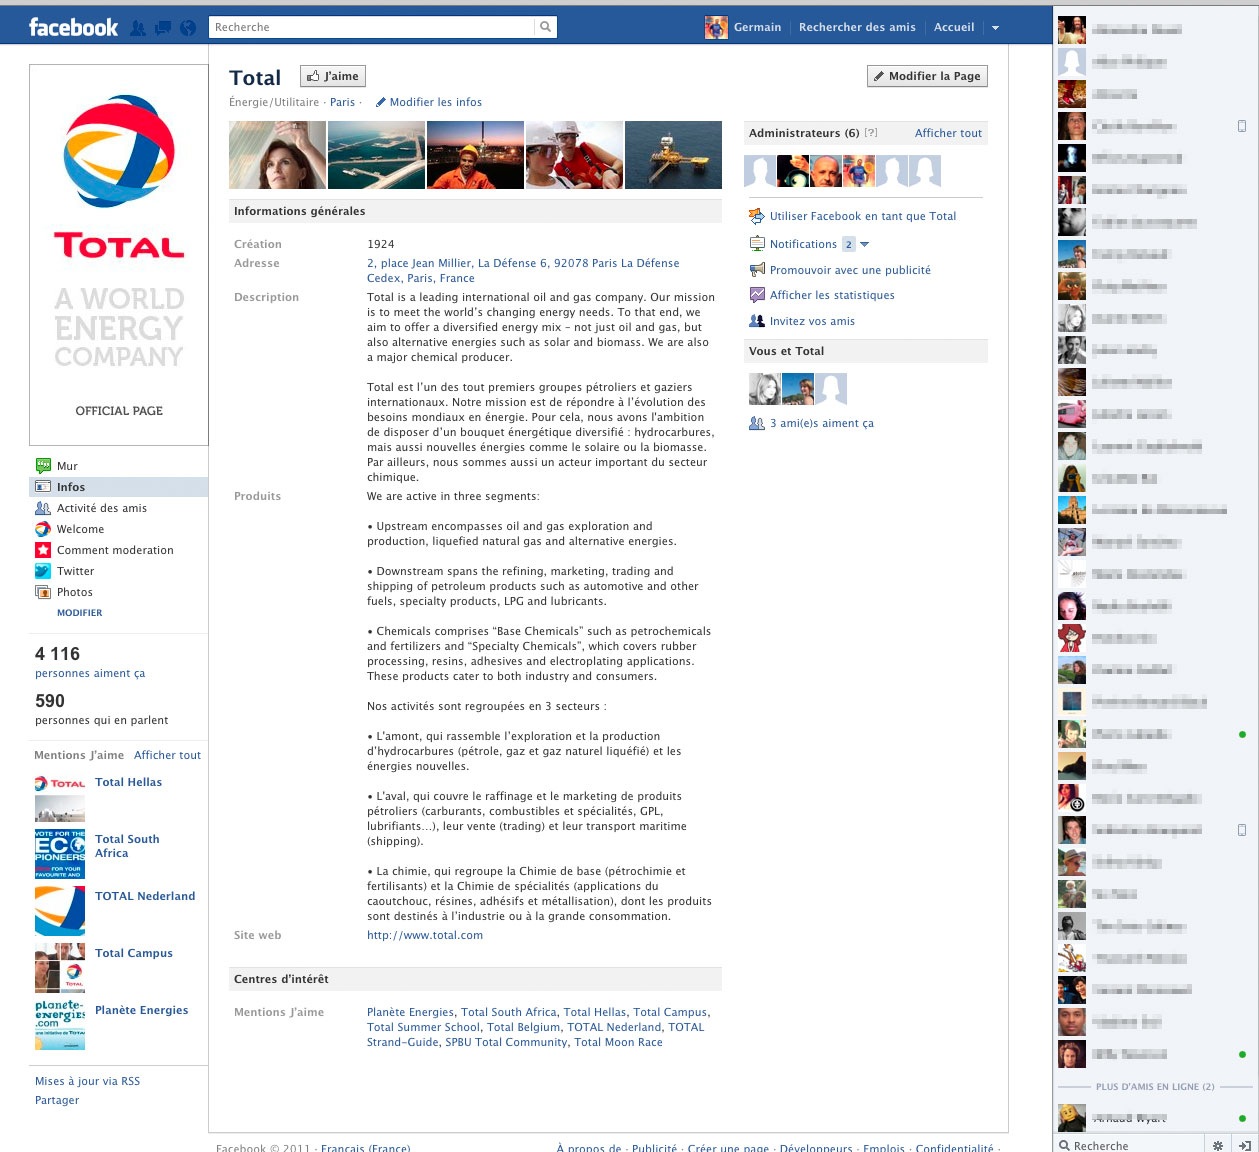The height and width of the screenshot is (1152, 1259).
Task: Open SPBU Total Community link
Action: tap(506, 1042)
